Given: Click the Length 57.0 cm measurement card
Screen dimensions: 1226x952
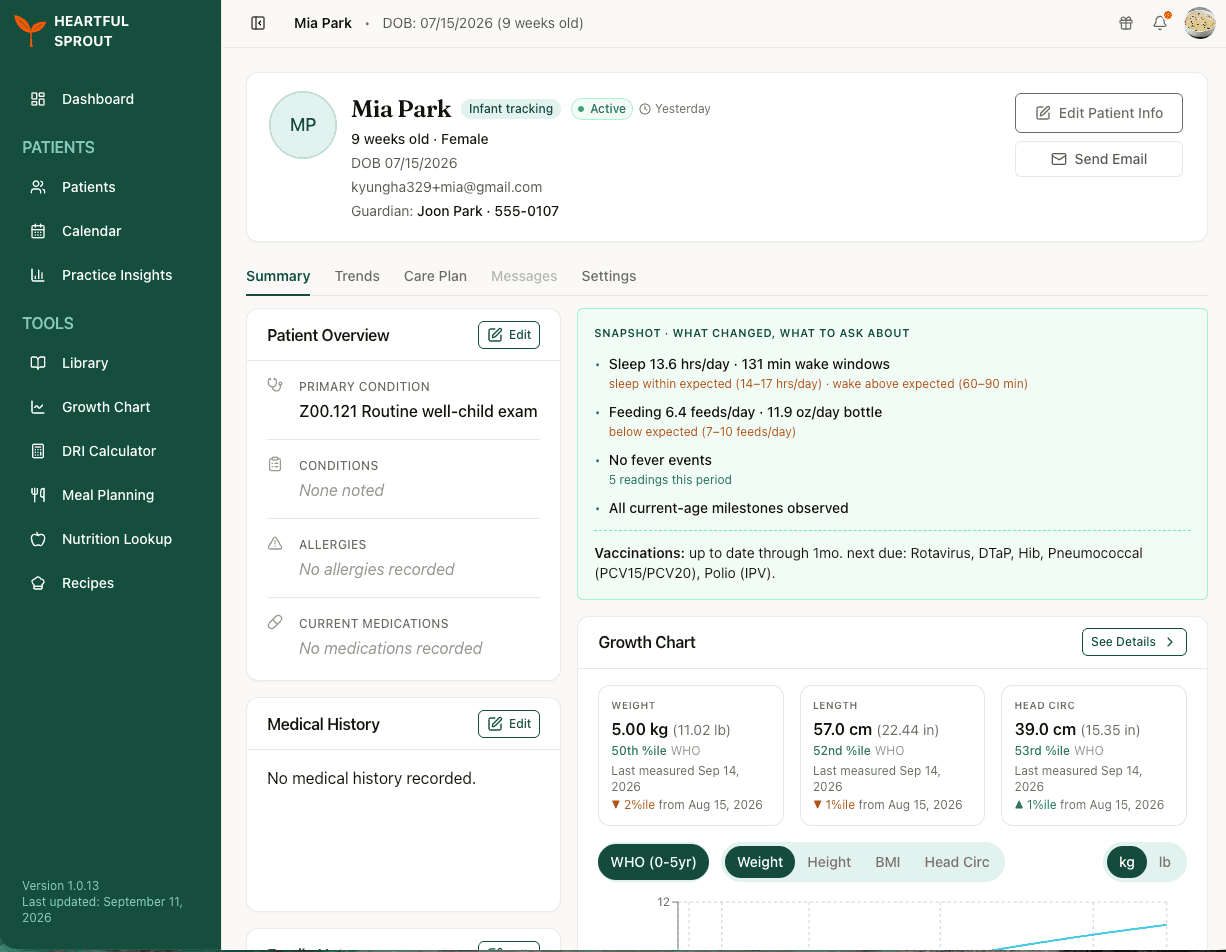Looking at the screenshot, I should (892, 755).
